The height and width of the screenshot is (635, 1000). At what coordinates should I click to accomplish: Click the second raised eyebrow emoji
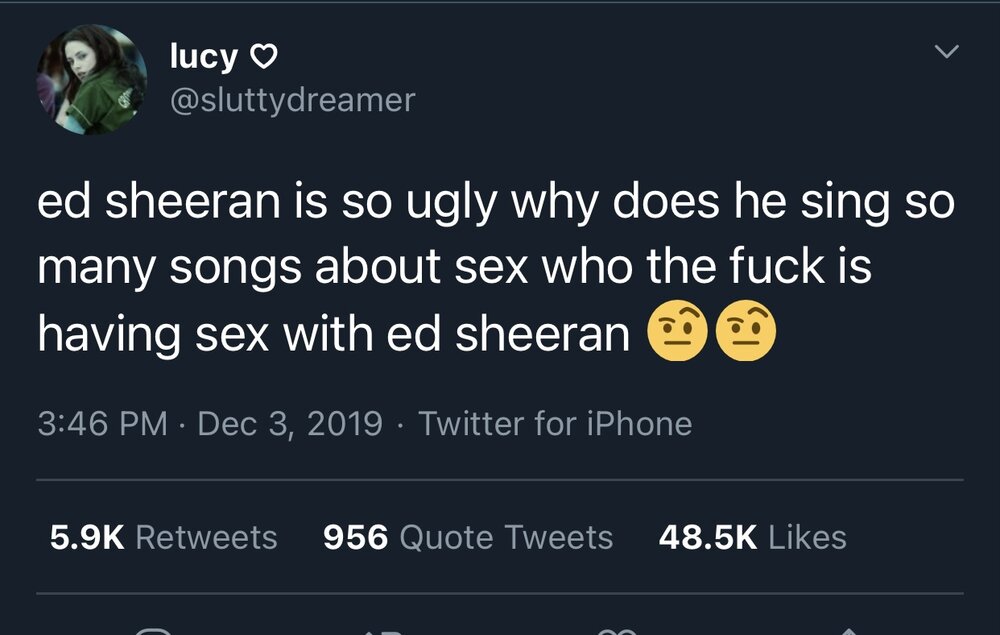click(746, 330)
